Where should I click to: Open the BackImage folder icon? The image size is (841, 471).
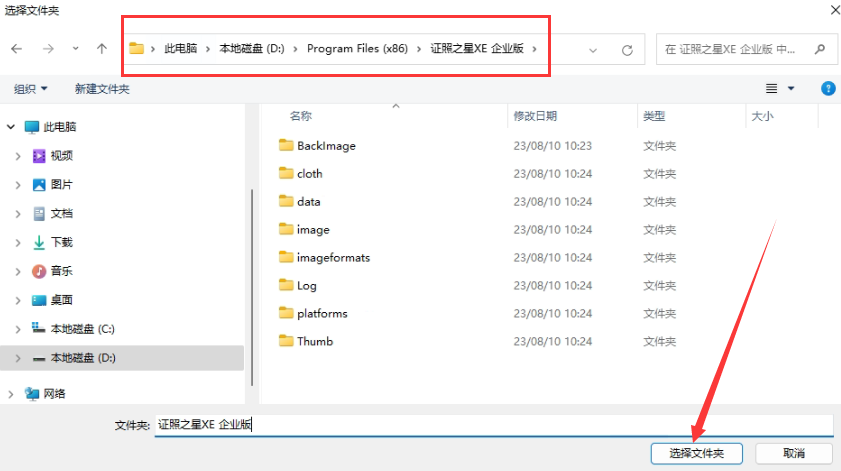pos(286,146)
